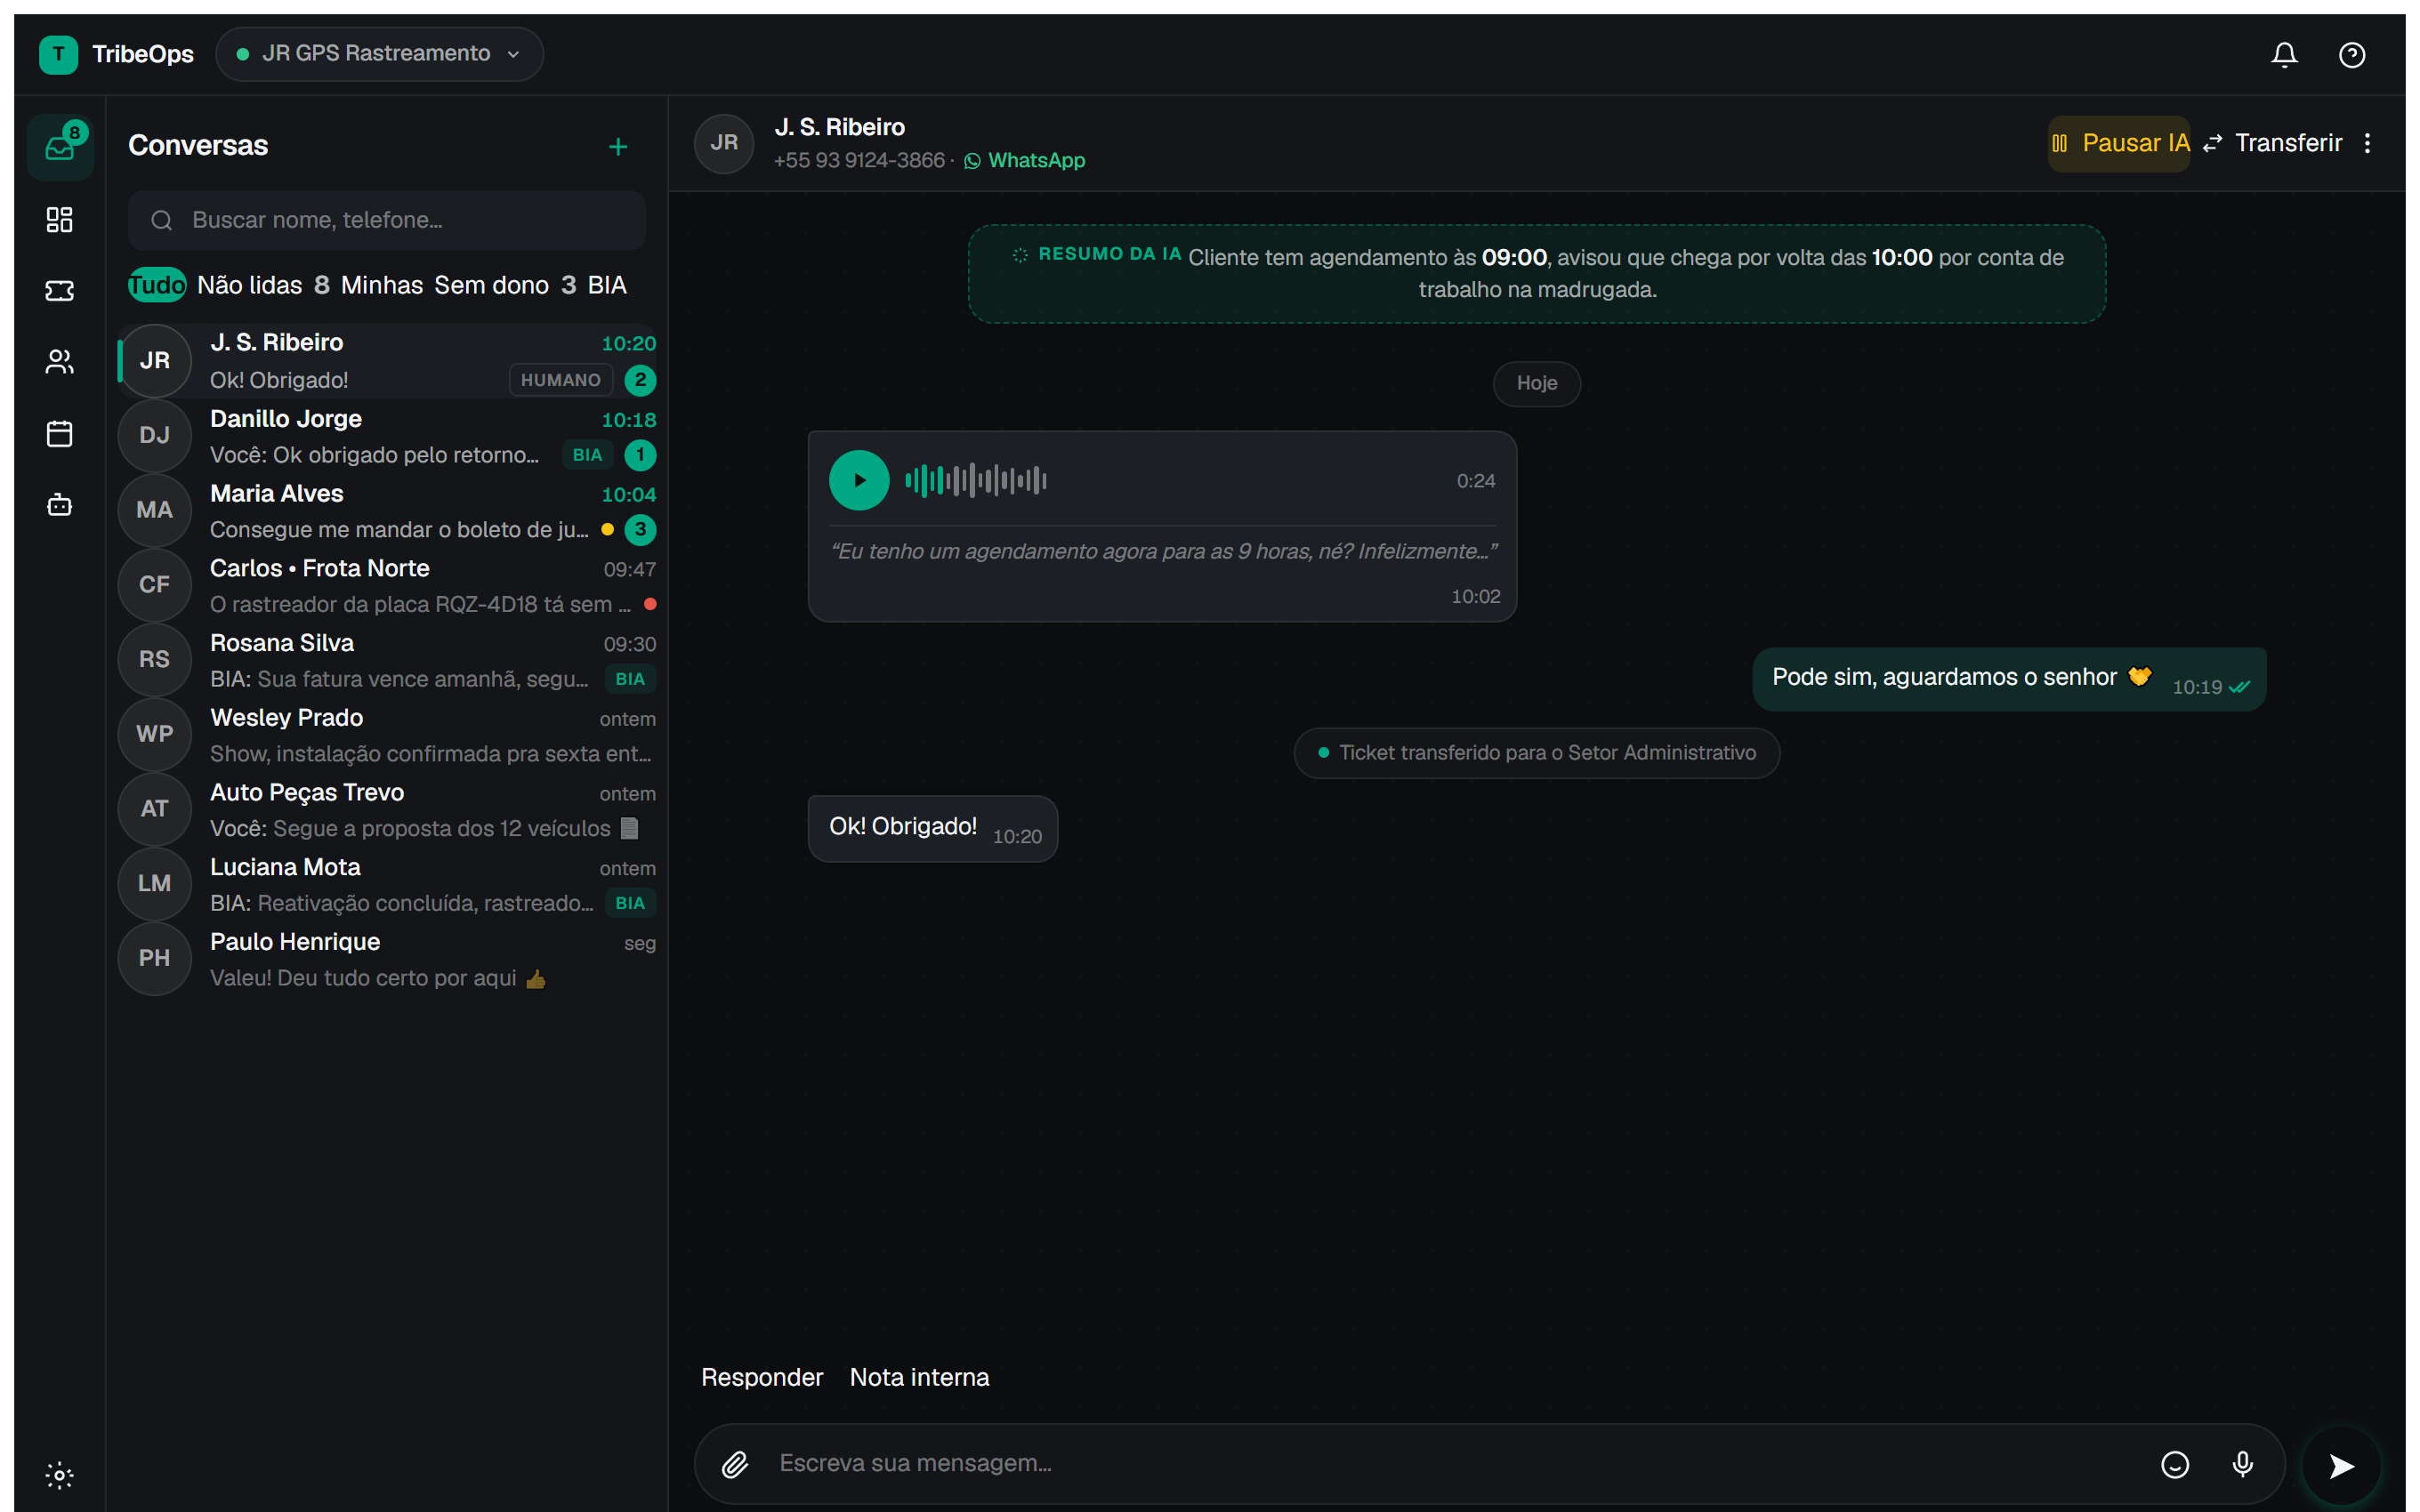Click the voice message transcription text
Image resolution: width=2420 pixels, height=1512 pixels.
(1163, 552)
